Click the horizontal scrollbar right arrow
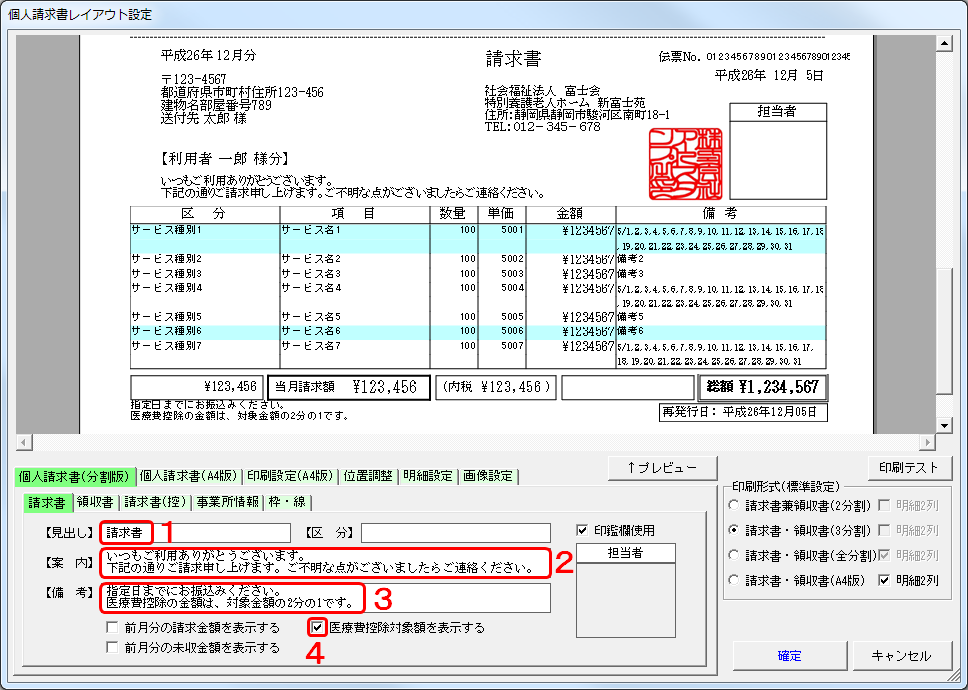 click(x=927, y=442)
